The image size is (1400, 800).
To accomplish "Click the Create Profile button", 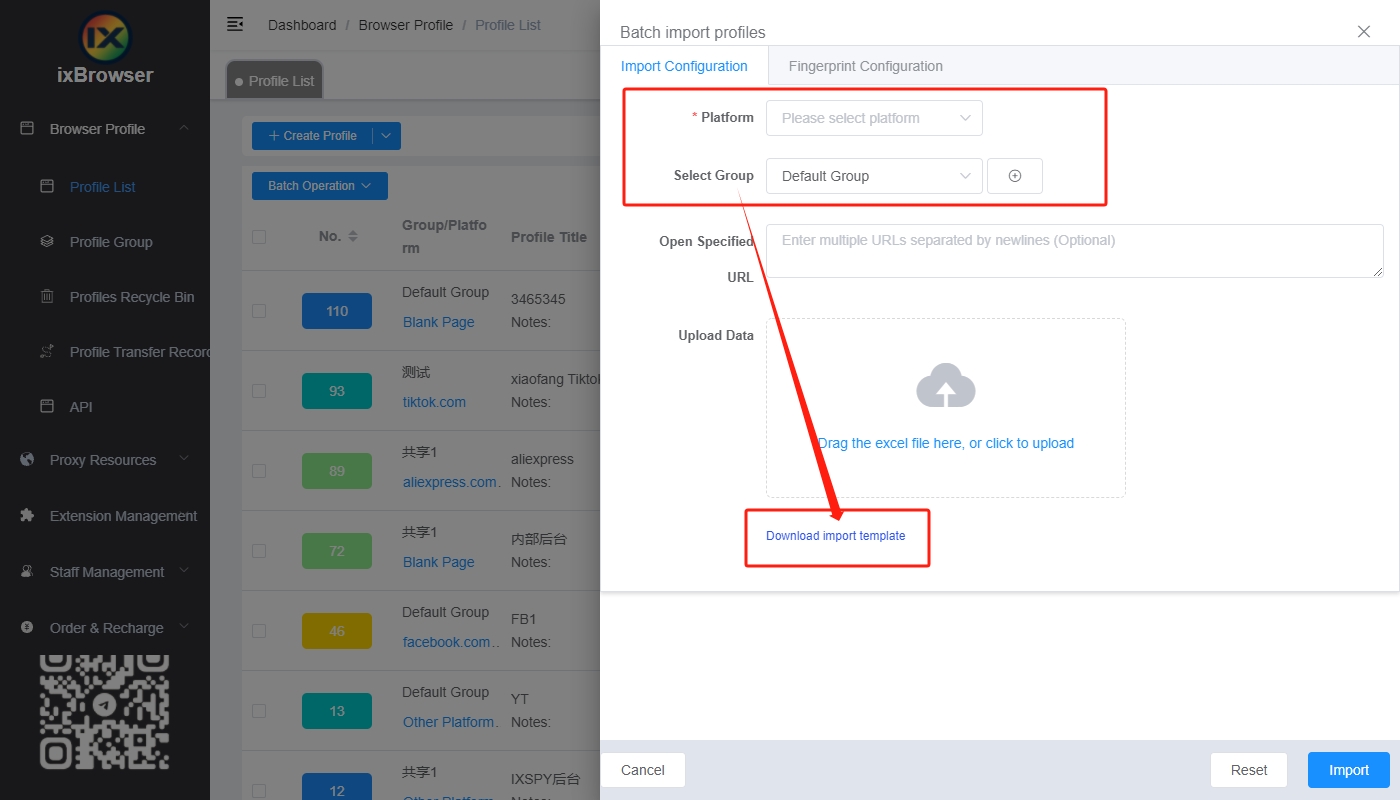I will [x=313, y=136].
